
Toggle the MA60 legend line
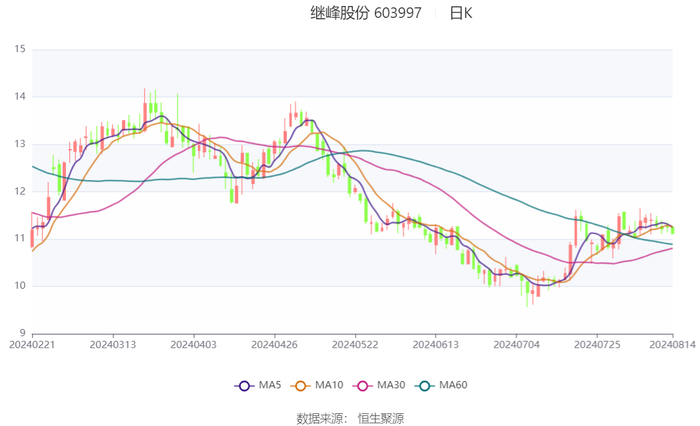(x=441, y=385)
